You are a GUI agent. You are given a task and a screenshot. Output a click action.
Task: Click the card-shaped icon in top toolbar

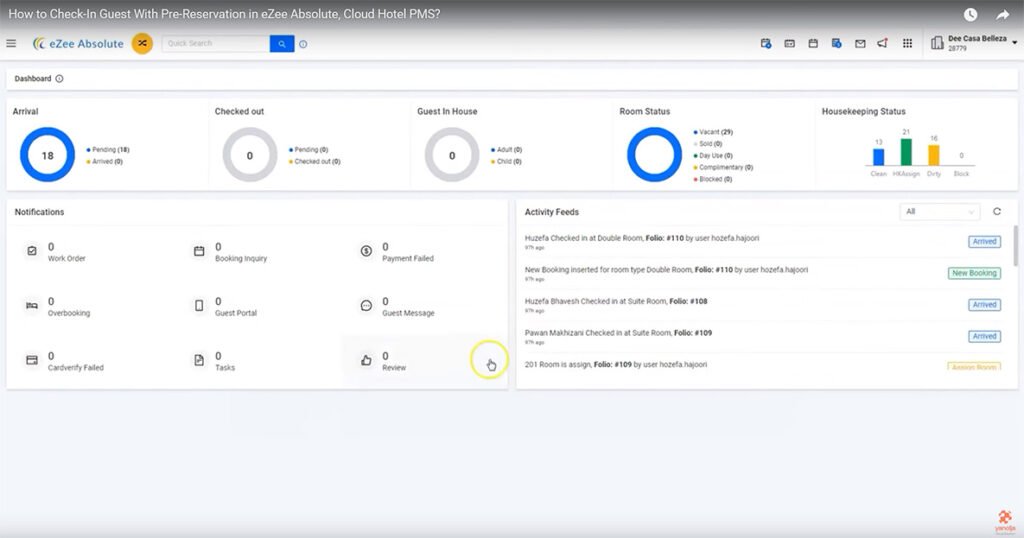tap(790, 44)
